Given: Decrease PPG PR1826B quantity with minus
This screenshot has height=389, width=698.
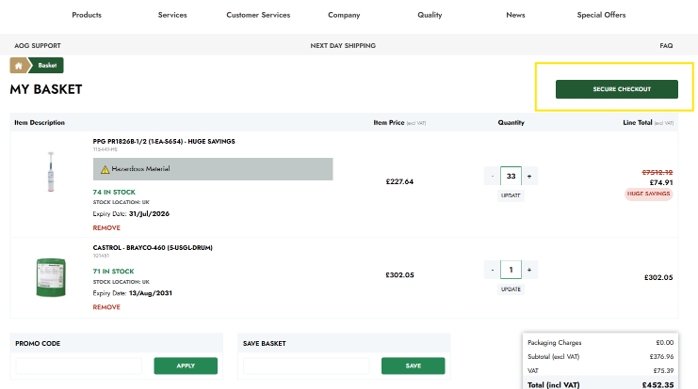Looking at the screenshot, I should point(492,176).
